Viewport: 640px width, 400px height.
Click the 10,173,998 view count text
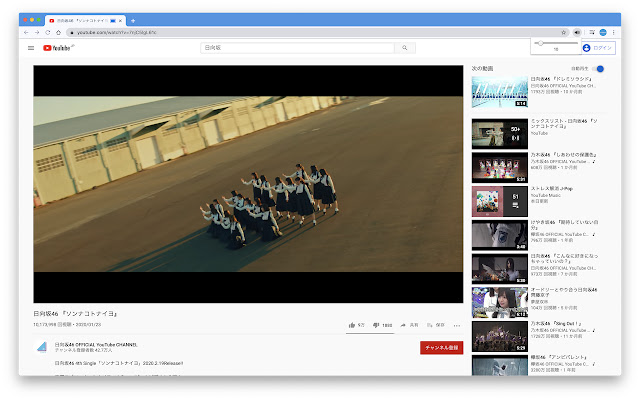pos(52,325)
